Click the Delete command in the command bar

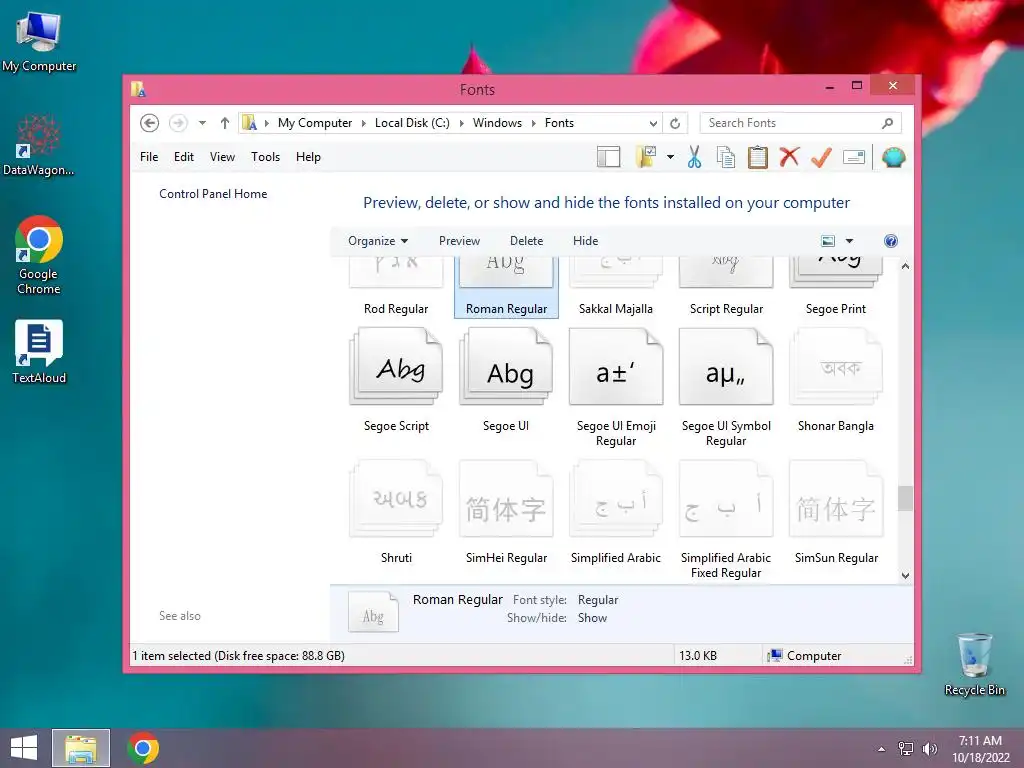coord(526,241)
